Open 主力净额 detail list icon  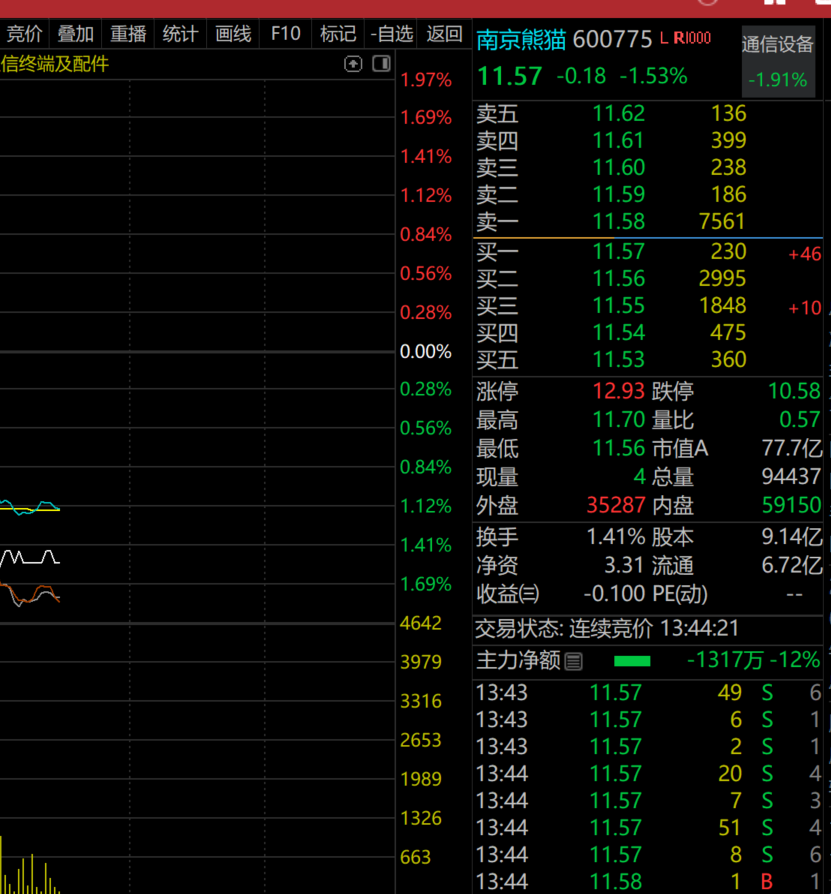(573, 661)
